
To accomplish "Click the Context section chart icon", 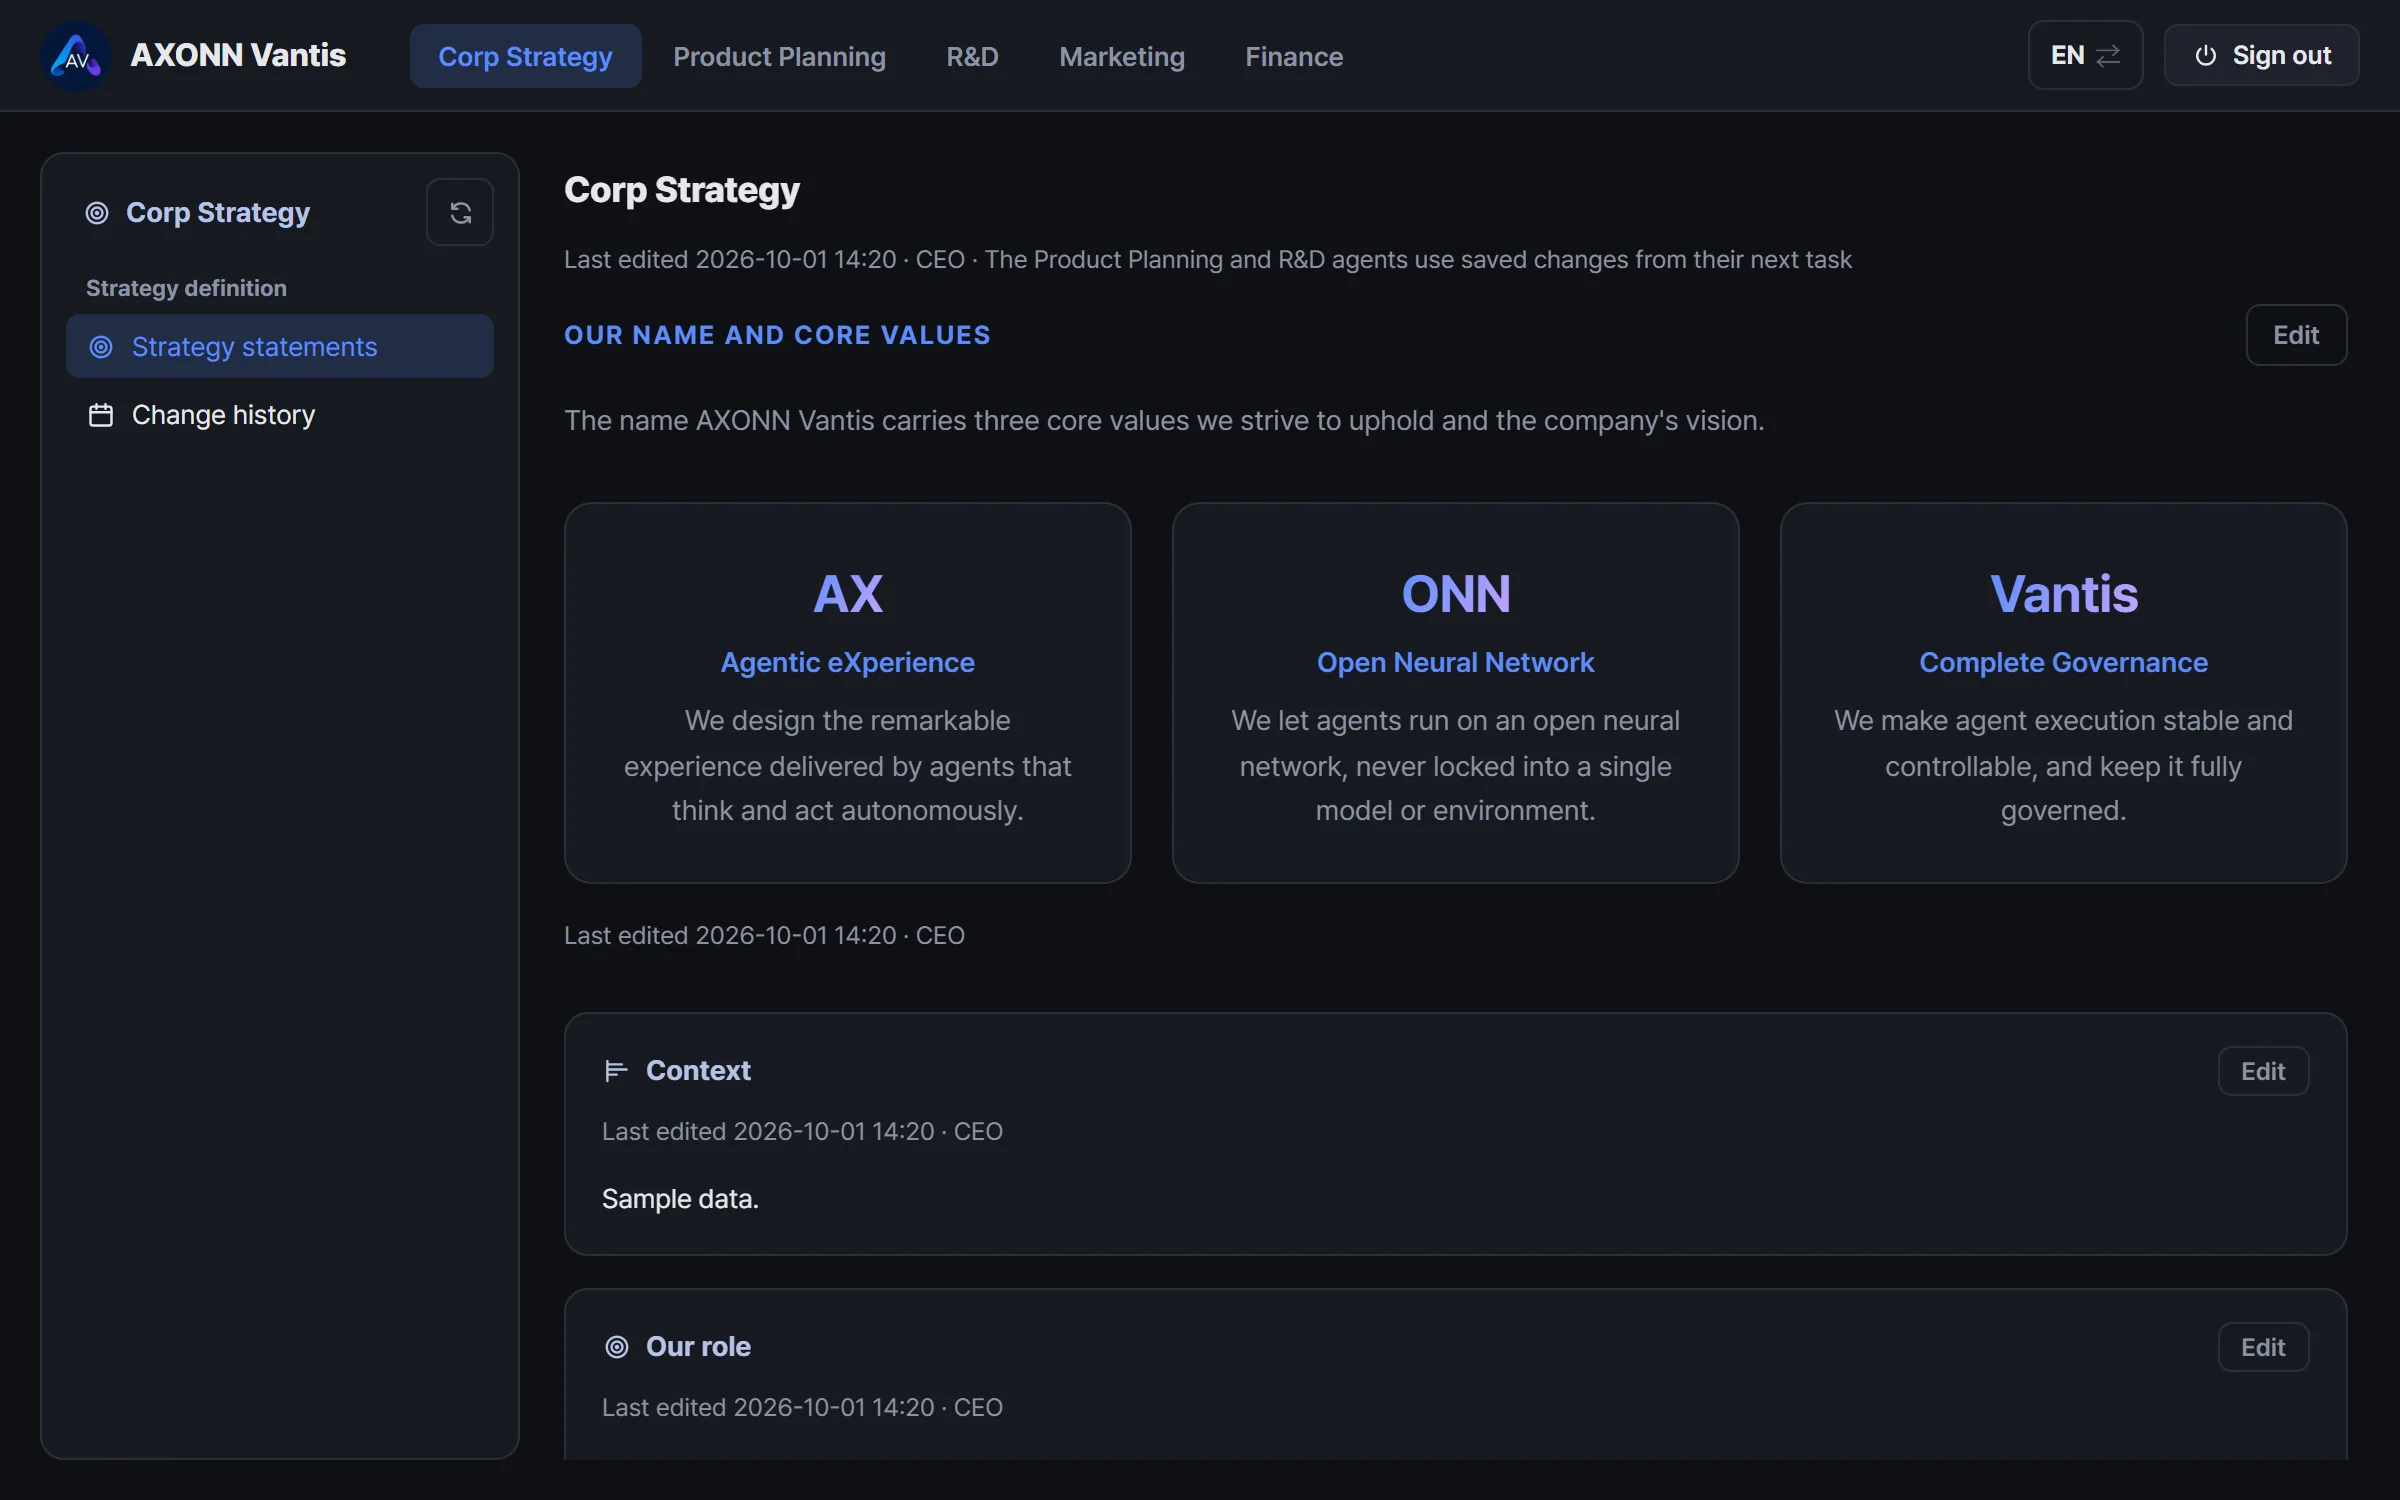I will (616, 1071).
